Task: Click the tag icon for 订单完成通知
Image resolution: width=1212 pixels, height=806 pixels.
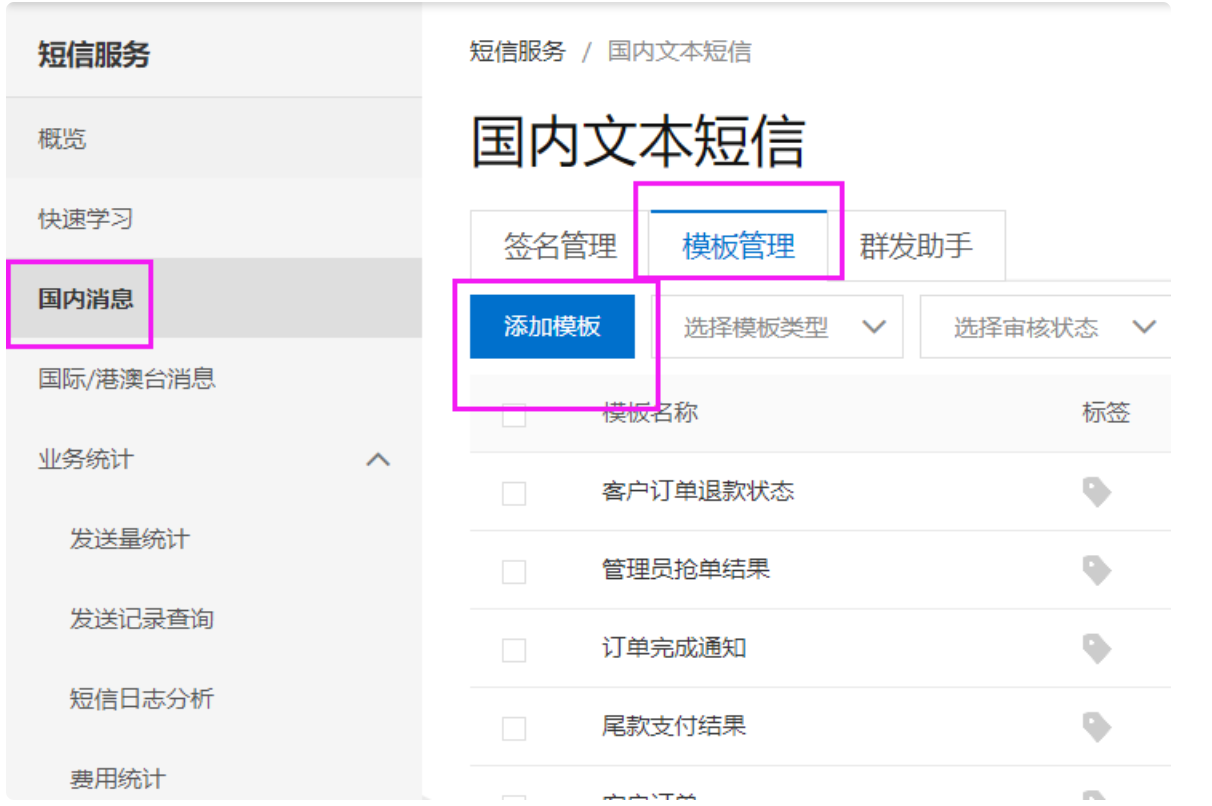Action: pos(1097,648)
